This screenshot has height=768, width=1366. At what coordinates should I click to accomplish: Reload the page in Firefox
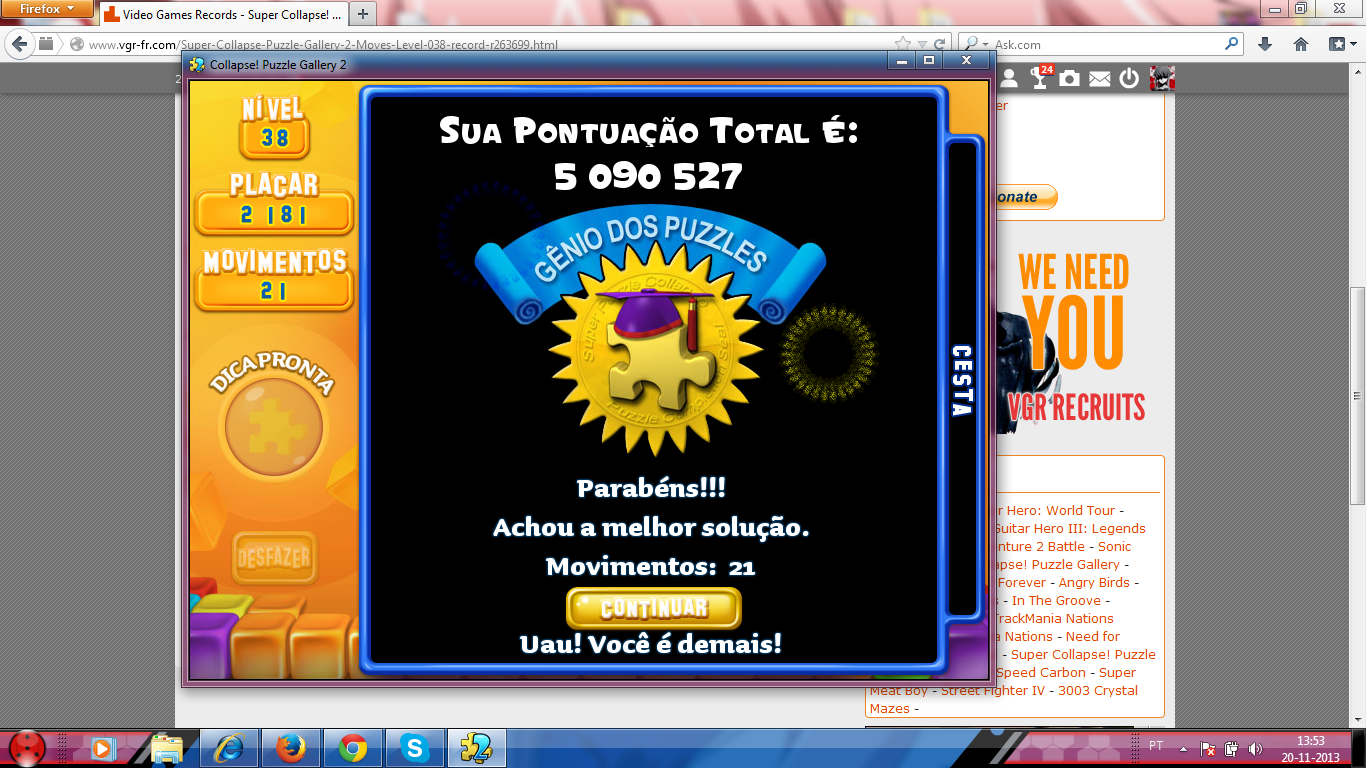click(939, 44)
